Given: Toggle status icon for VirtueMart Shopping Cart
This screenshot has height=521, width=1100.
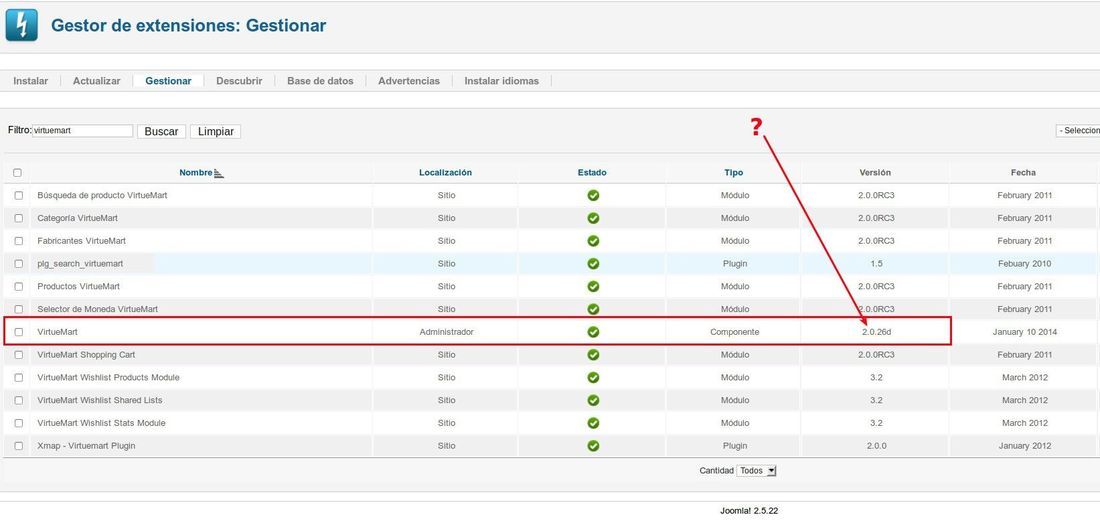Looking at the screenshot, I should pyautogui.click(x=593, y=355).
